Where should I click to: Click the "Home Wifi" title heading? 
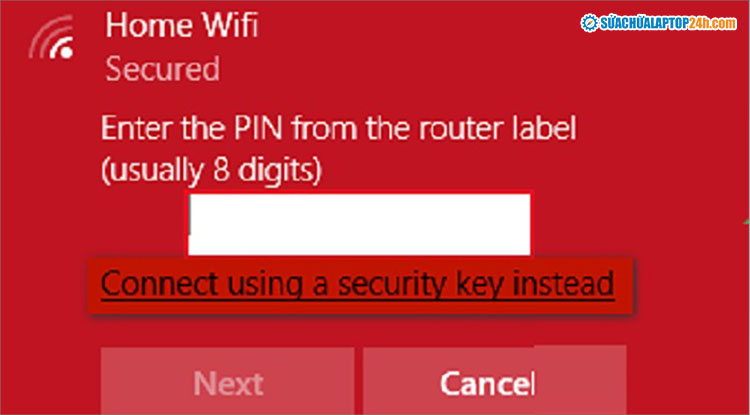[x=181, y=24]
